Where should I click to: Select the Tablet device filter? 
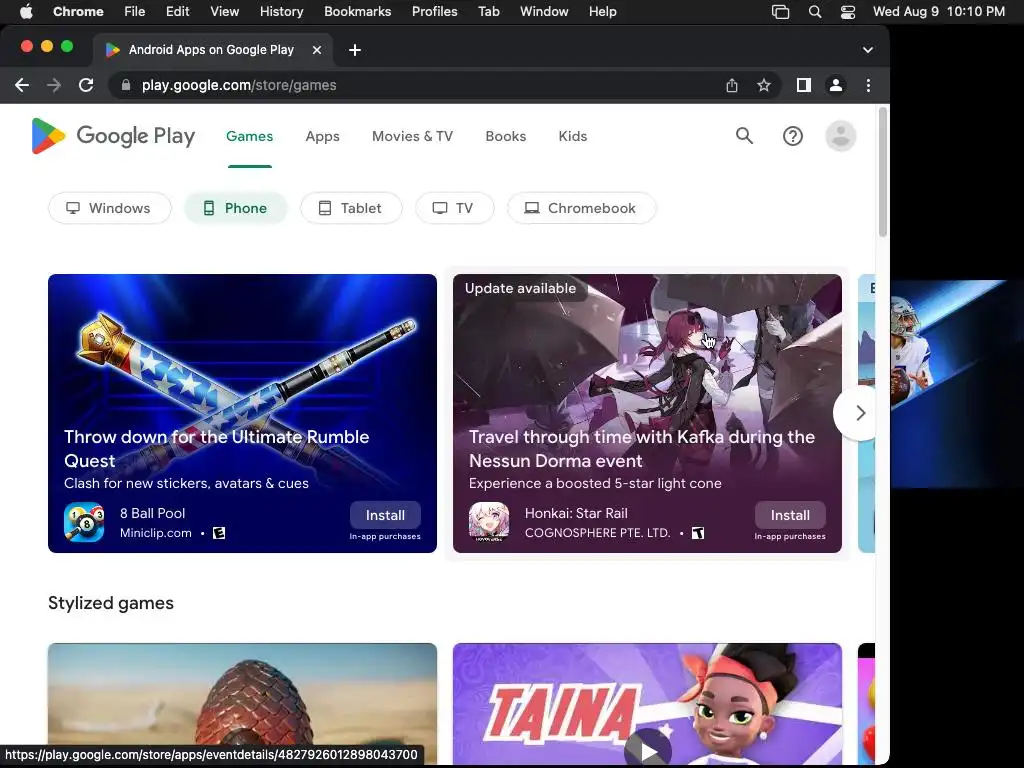pyautogui.click(x=351, y=208)
